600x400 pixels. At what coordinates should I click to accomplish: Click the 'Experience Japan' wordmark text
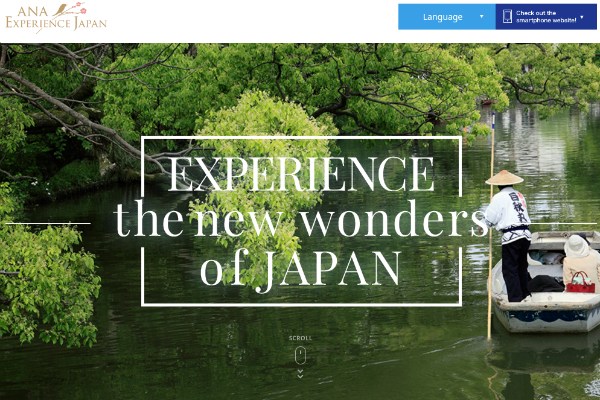(56, 23)
